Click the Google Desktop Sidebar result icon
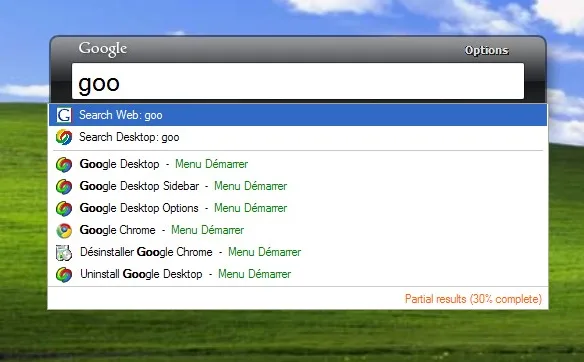This screenshot has height=362, width=584. tap(64, 186)
